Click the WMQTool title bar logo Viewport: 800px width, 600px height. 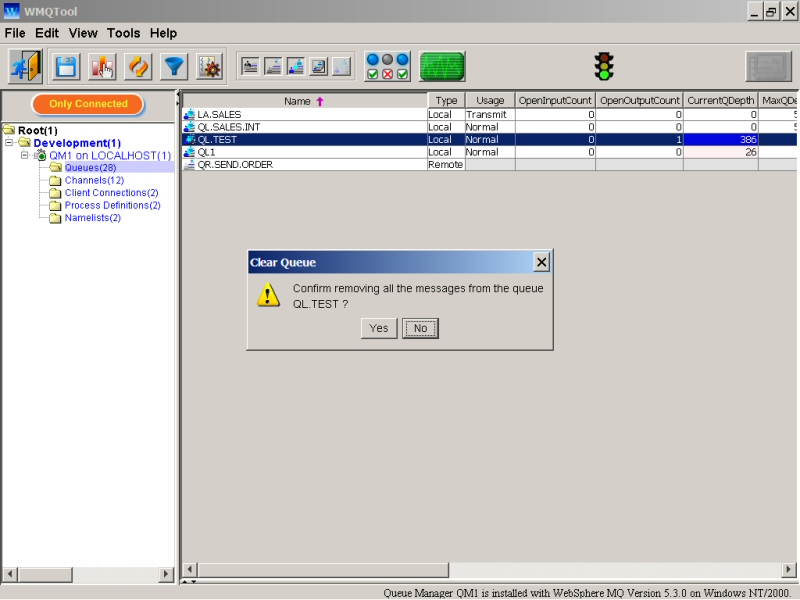click(x=11, y=11)
